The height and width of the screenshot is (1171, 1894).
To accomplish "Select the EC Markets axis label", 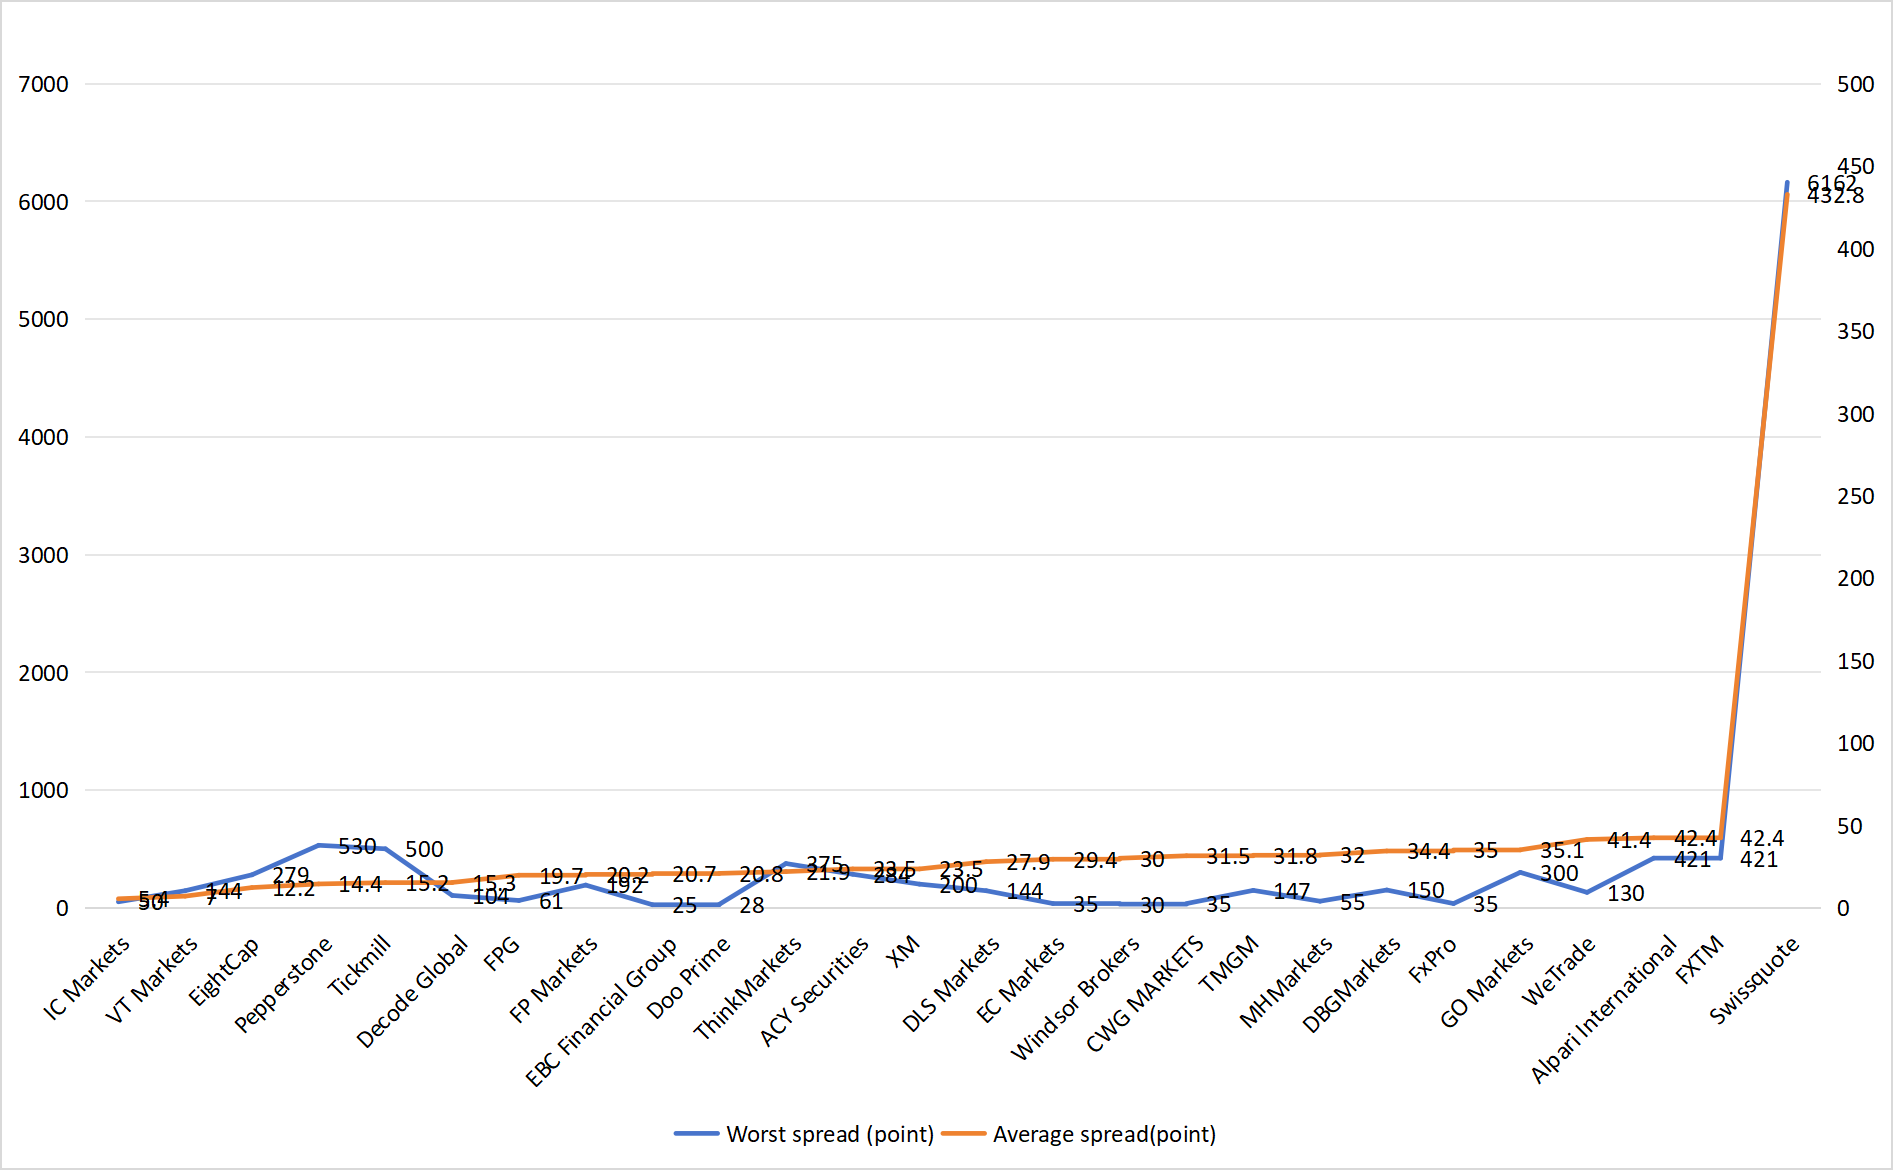I will tap(1020, 980).
